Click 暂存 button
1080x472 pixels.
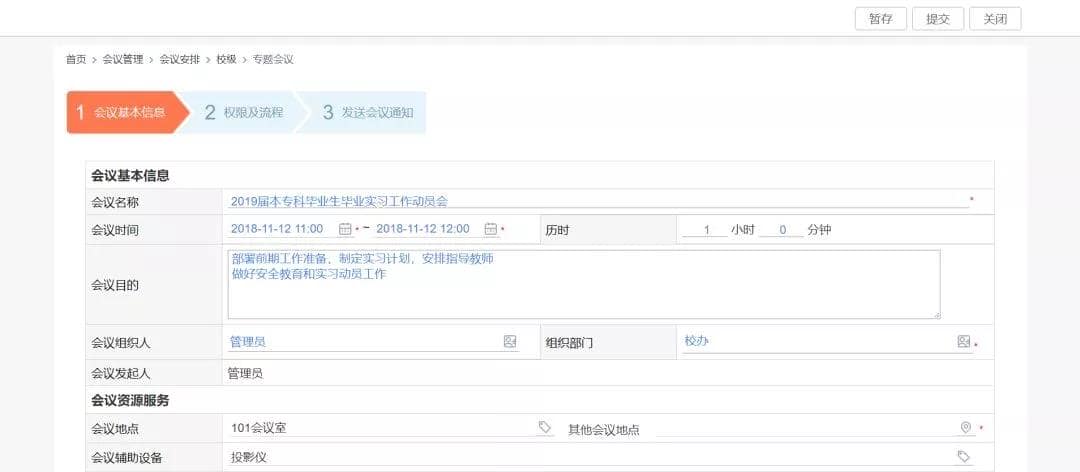pyautogui.click(x=880, y=19)
